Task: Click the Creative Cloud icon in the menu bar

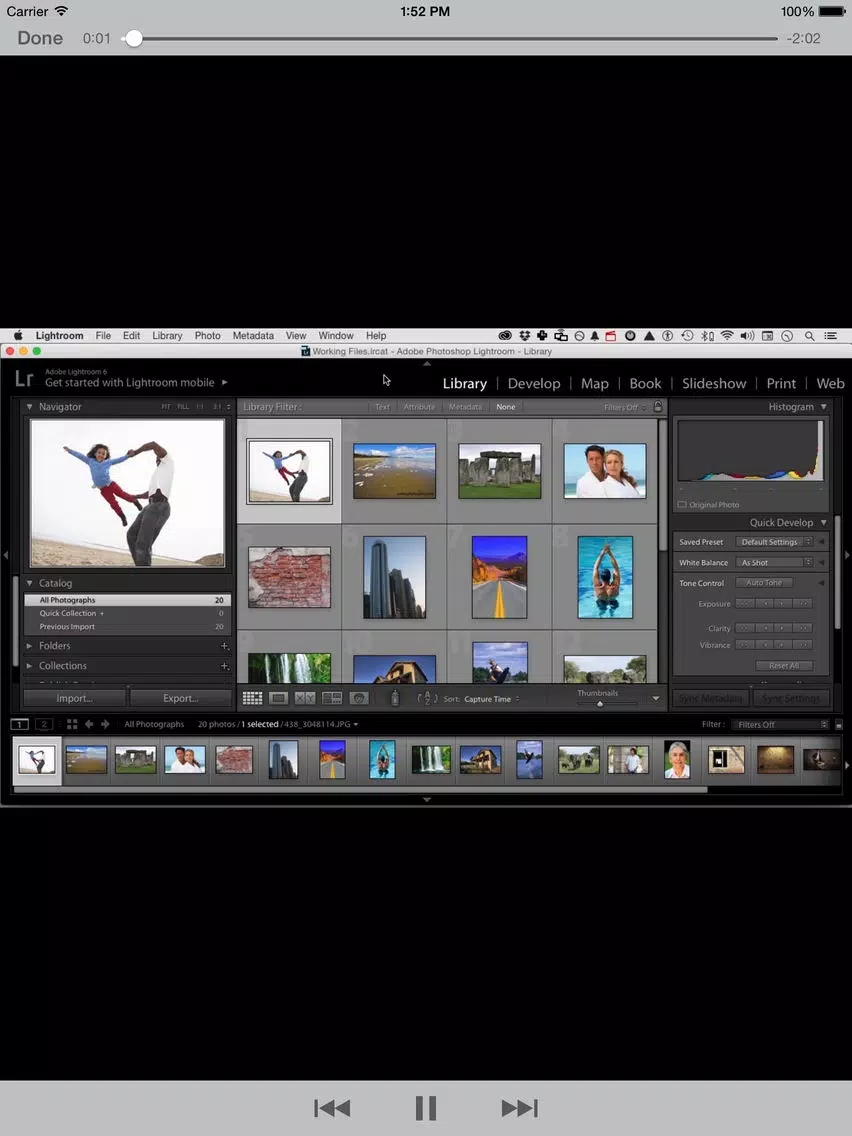Action: (505, 335)
